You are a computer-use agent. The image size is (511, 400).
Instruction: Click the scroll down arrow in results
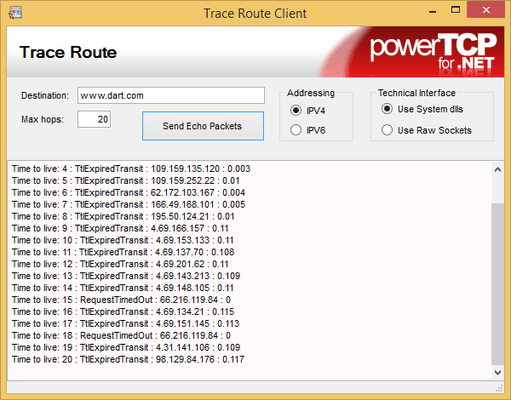pos(498,372)
